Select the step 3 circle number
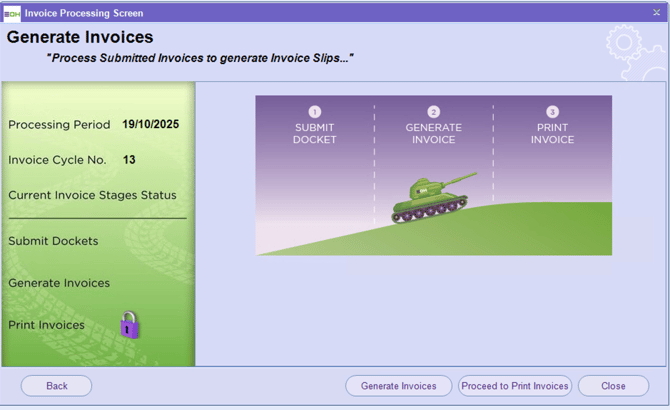Image resolution: width=670 pixels, height=410 pixels. tap(552, 112)
